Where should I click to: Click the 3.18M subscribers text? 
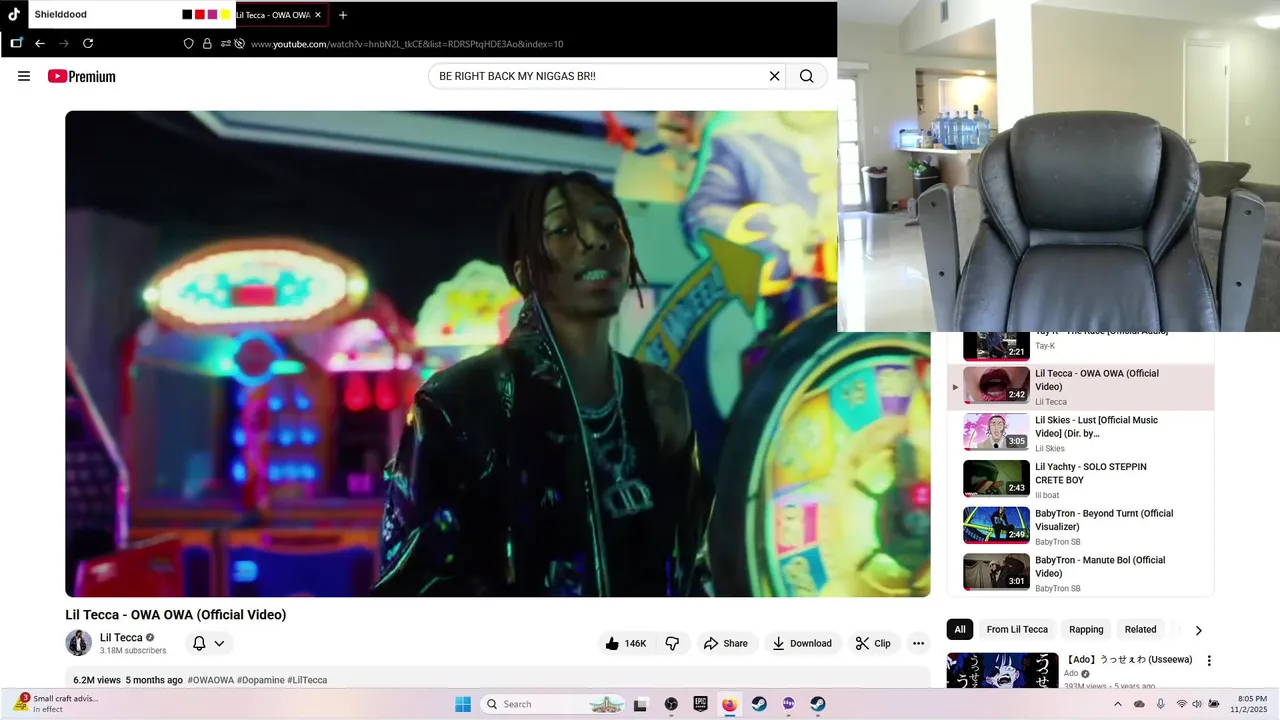click(133, 651)
